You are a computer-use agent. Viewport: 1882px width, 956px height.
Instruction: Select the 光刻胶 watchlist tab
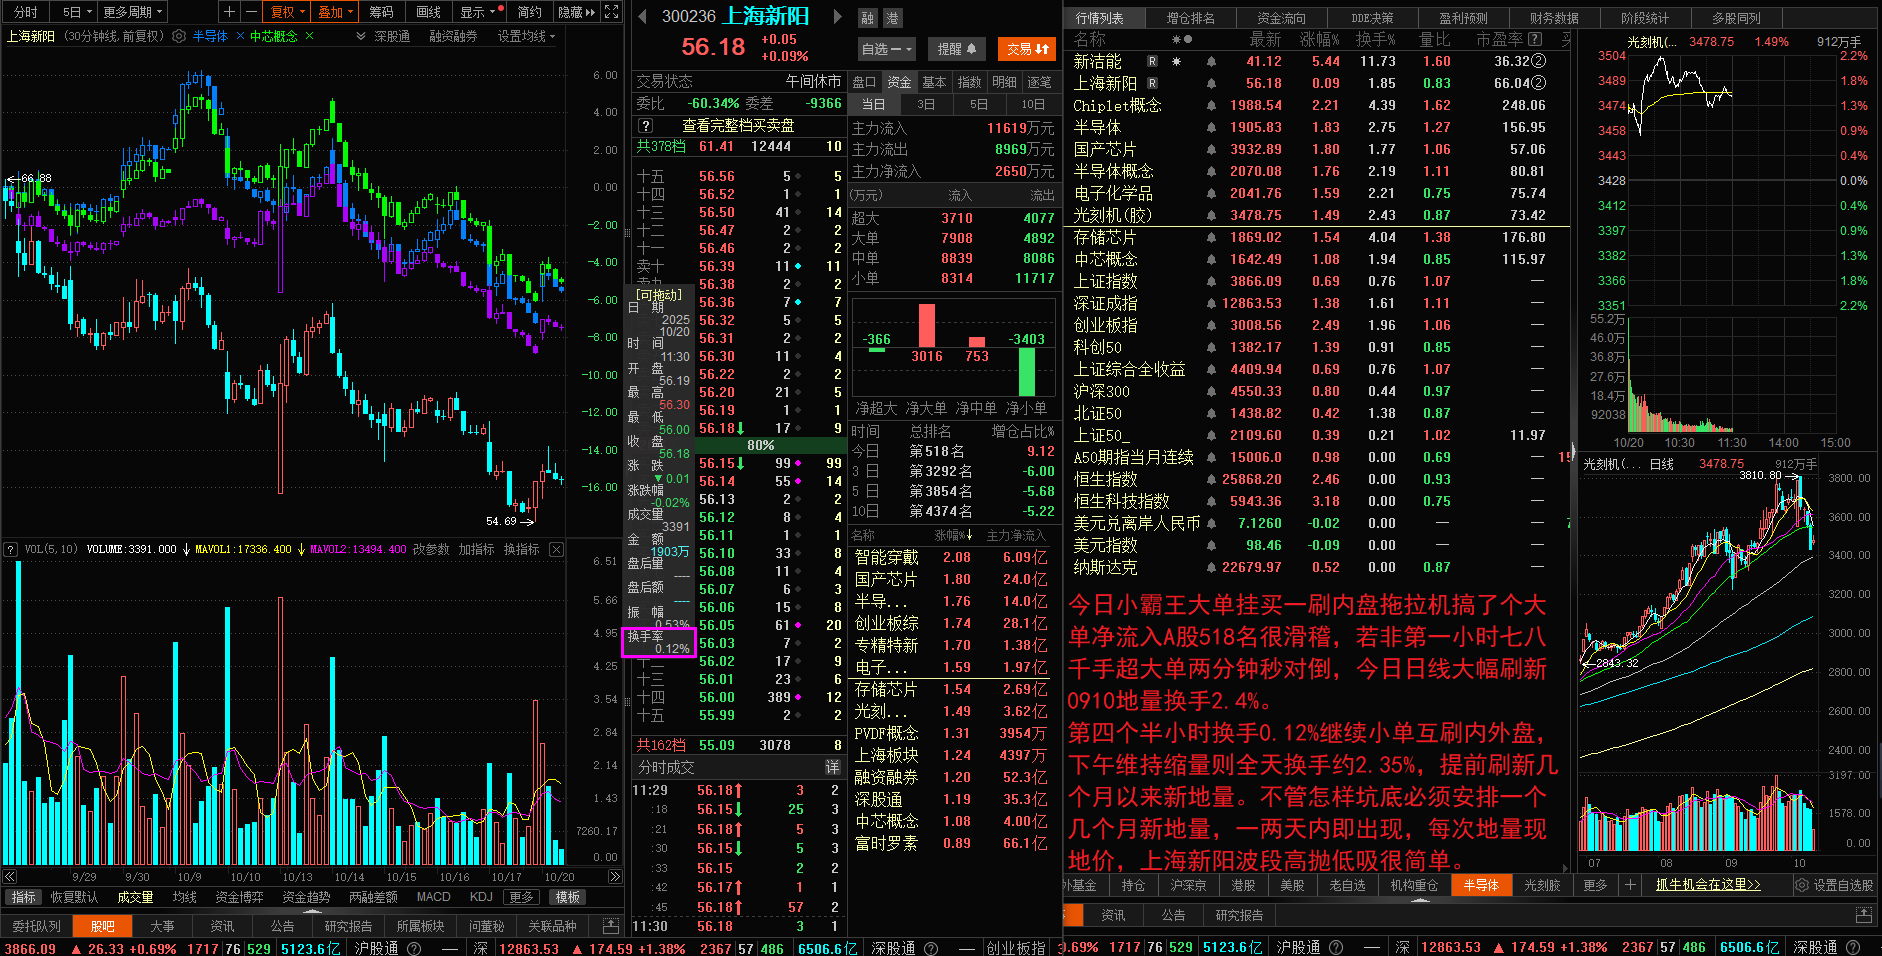coord(1542,885)
